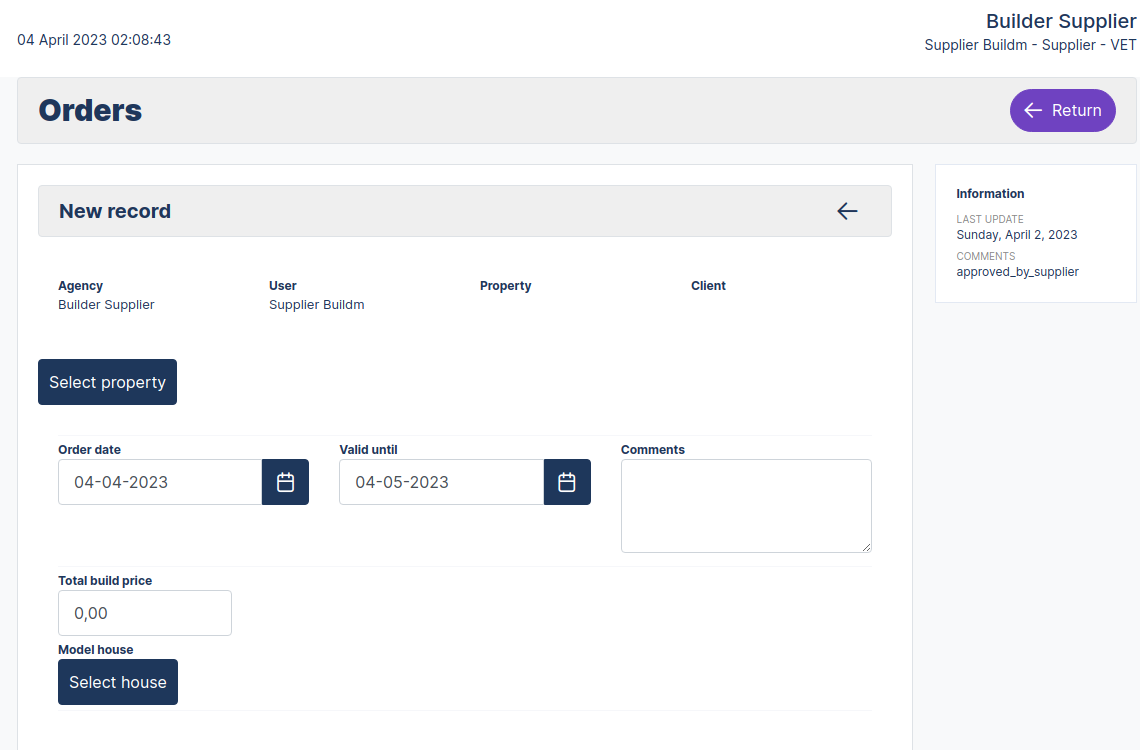
Task: Click the Select property button
Action: click(107, 382)
